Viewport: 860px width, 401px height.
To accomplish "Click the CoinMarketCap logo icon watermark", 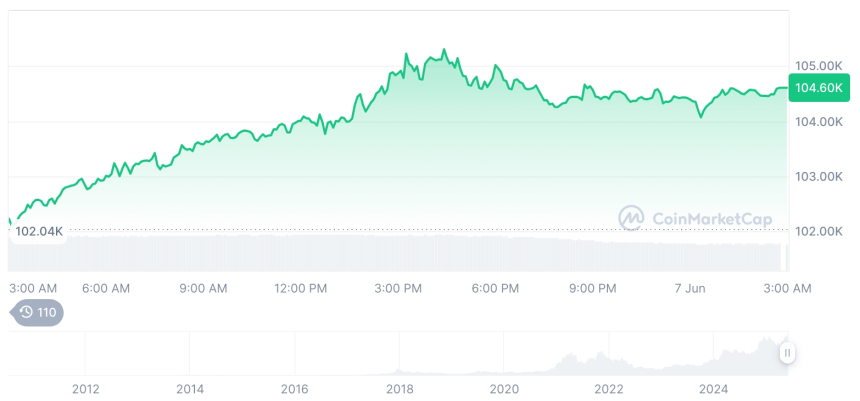I will (631, 218).
